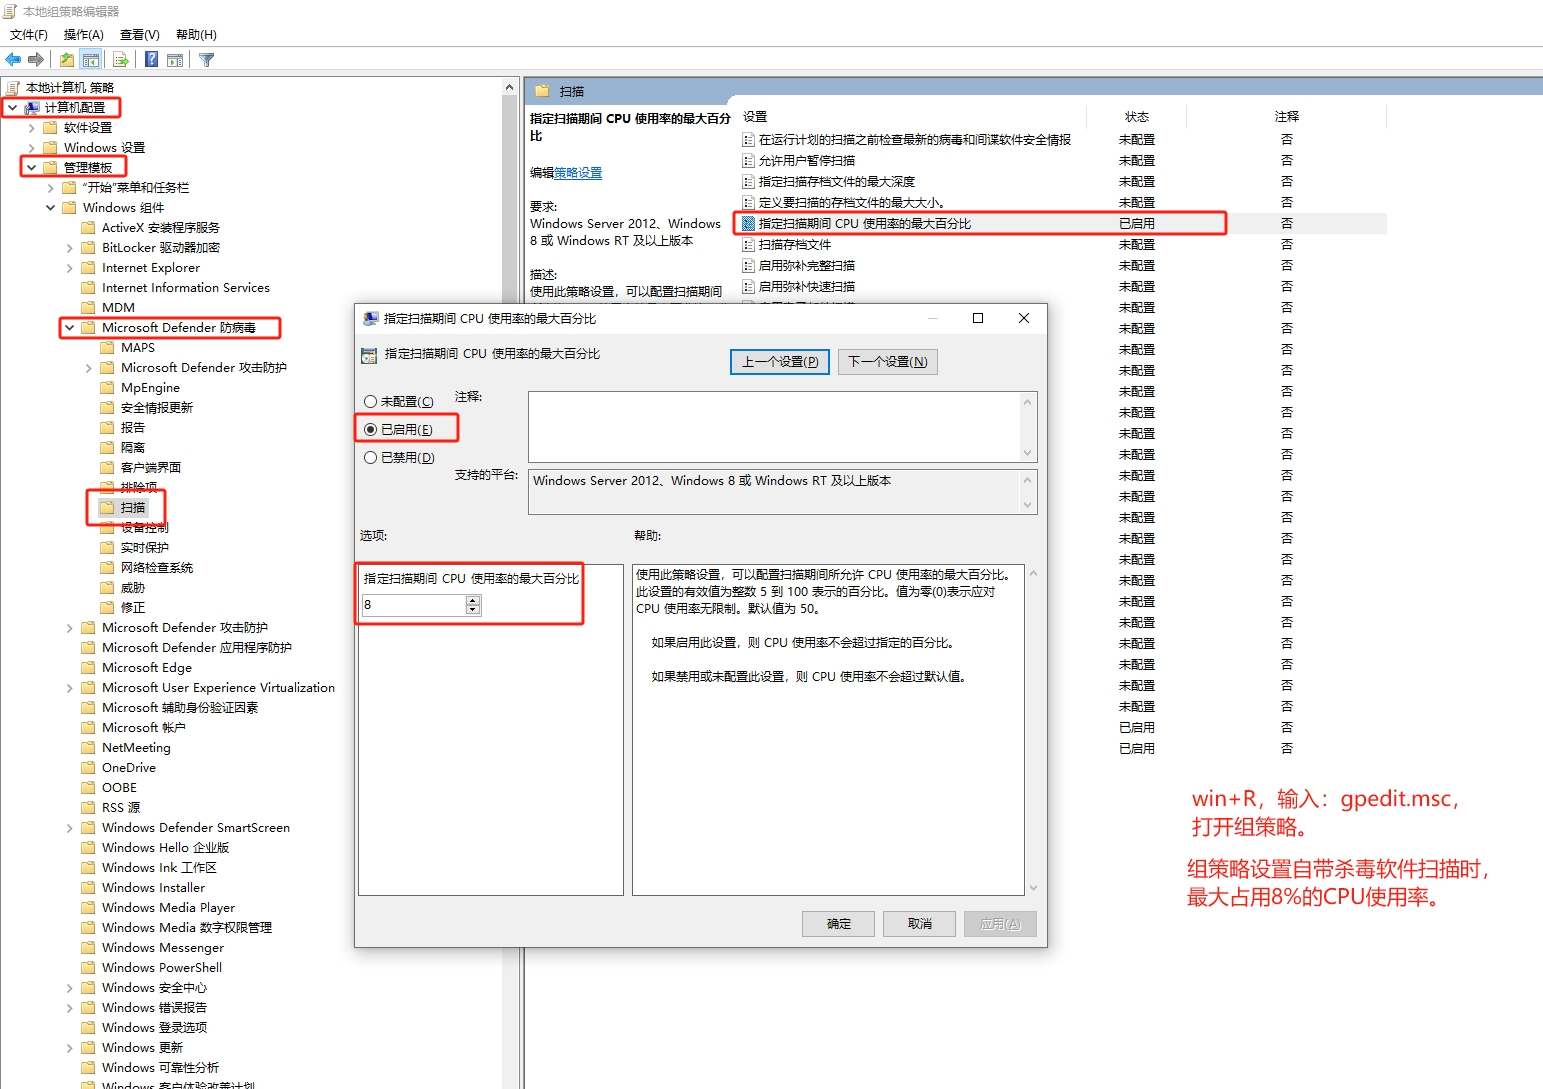
Task: Open the 操作(A) menu
Action: coord(83,35)
